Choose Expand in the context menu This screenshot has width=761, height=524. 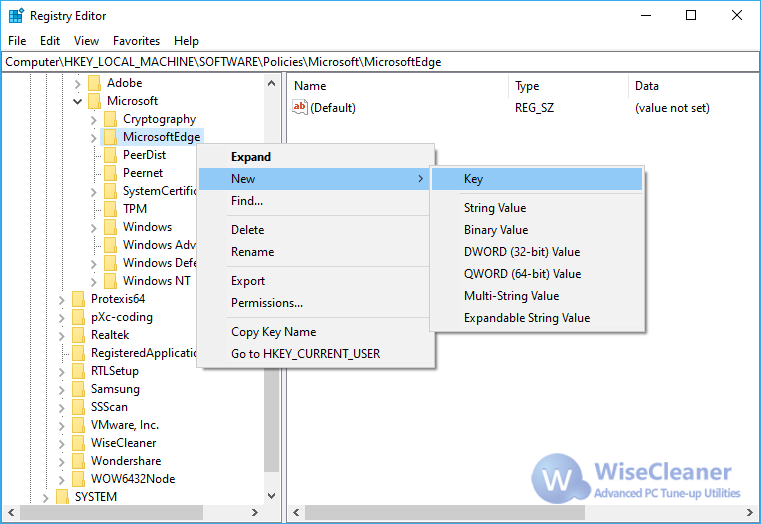[315, 157]
